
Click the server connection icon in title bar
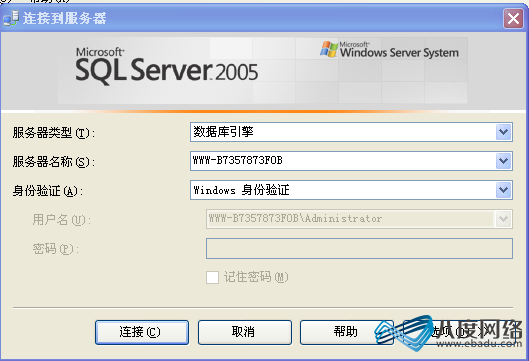11,18
